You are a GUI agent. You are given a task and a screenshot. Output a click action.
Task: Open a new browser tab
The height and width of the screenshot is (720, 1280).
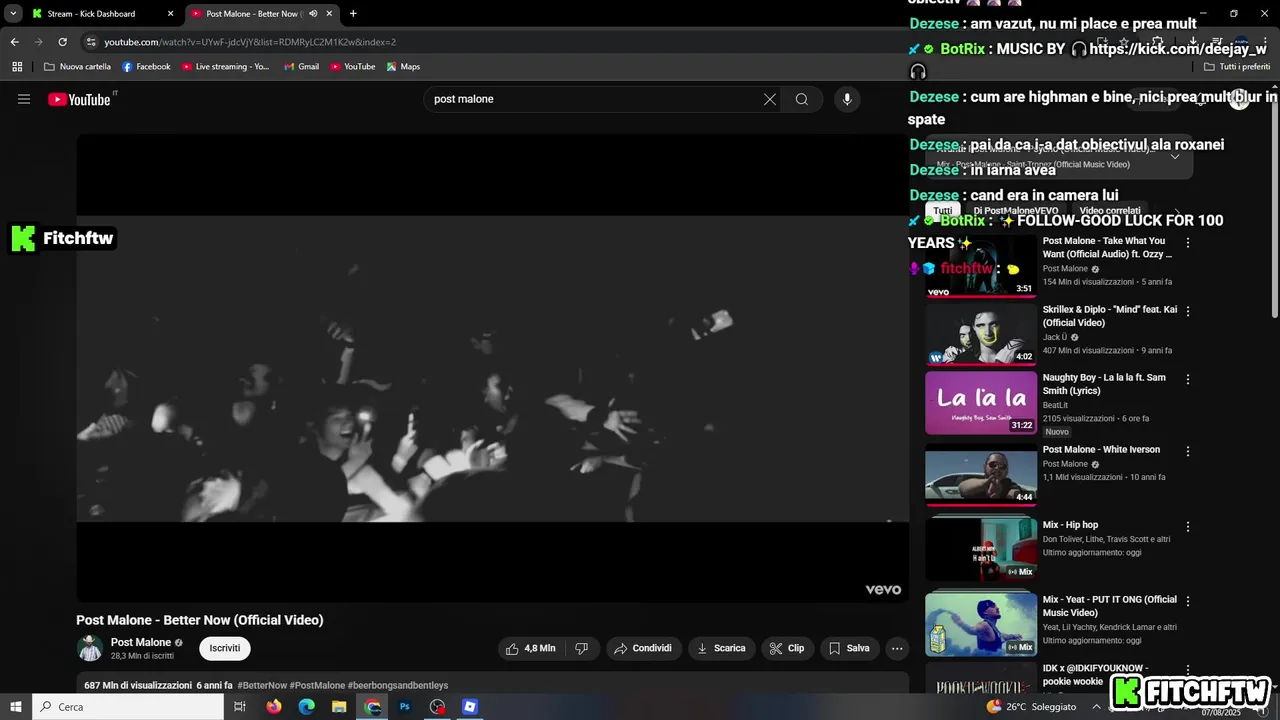[353, 14]
